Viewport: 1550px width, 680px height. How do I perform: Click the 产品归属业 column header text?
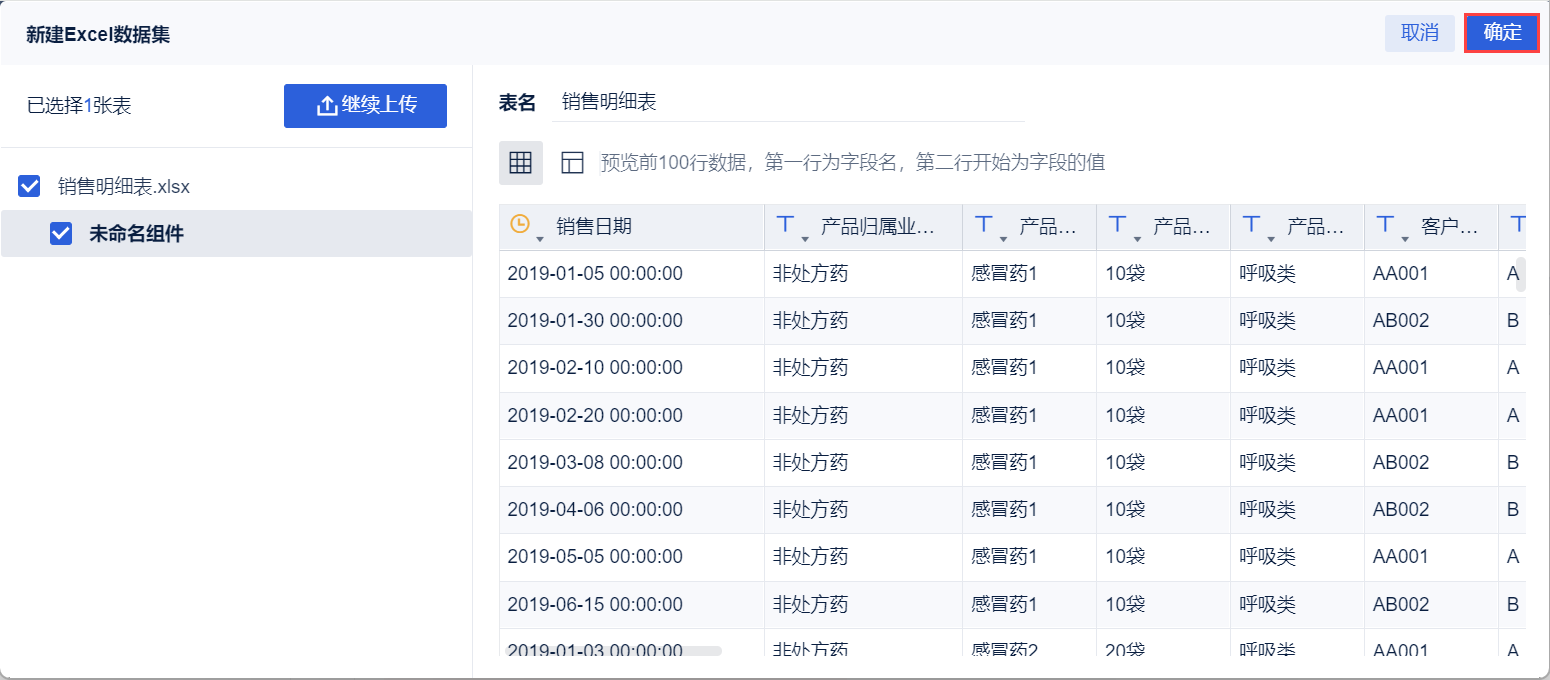(877, 227)
